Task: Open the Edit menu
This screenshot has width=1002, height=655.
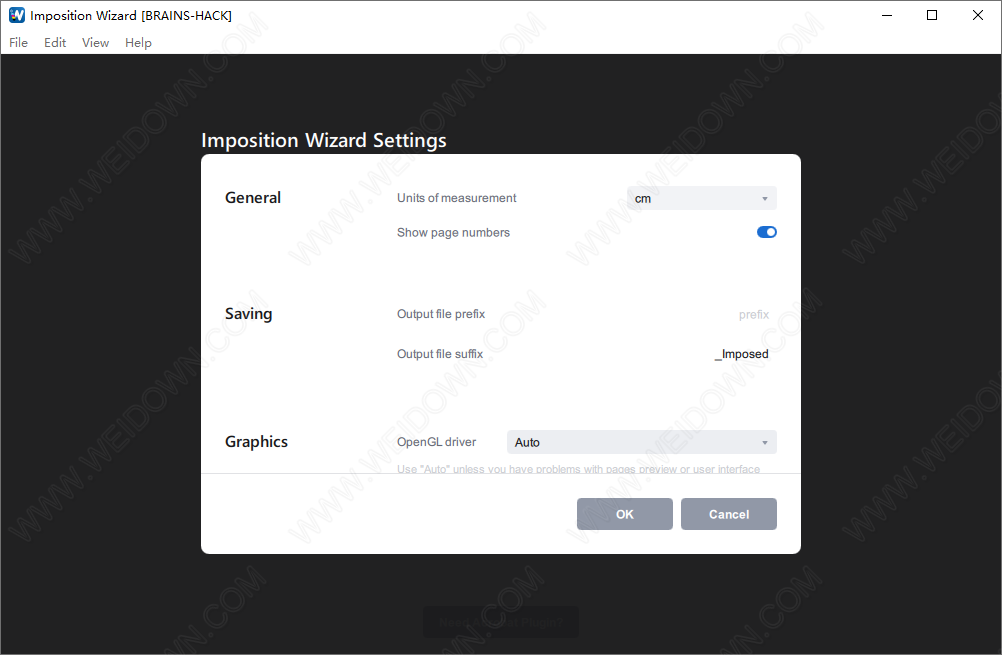Action: coord(55,43)
